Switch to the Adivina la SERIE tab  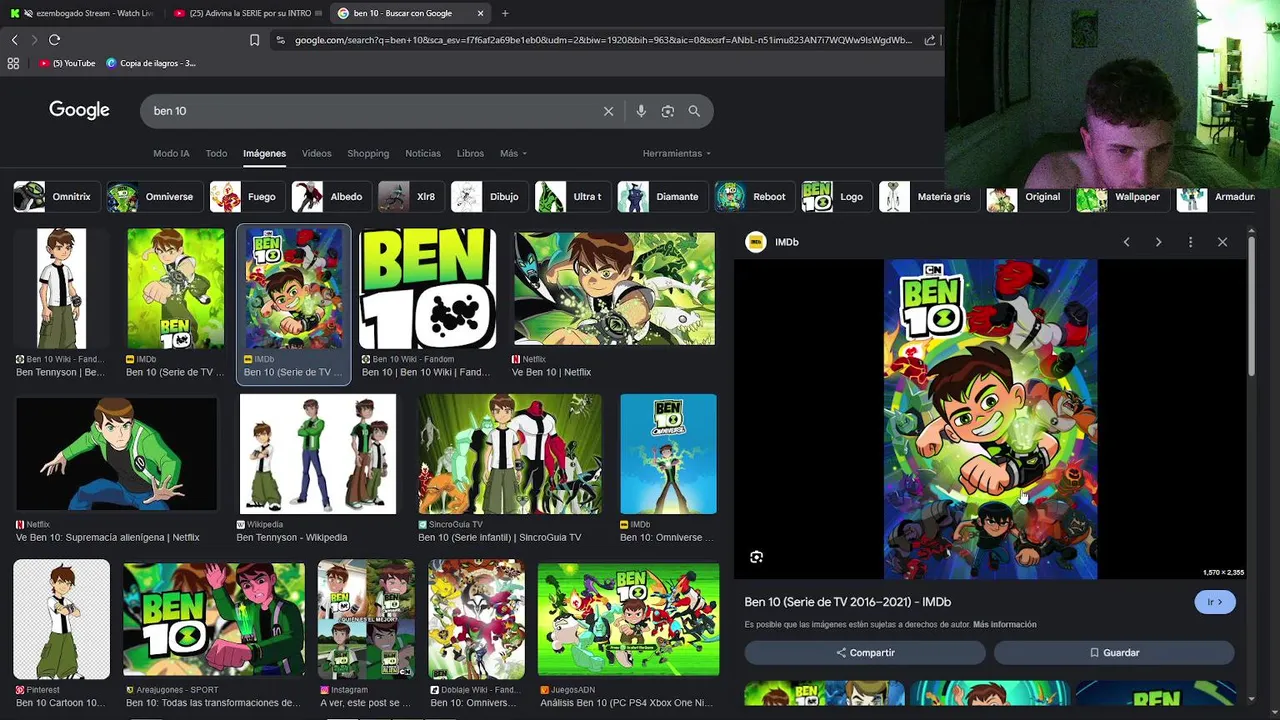247,13
